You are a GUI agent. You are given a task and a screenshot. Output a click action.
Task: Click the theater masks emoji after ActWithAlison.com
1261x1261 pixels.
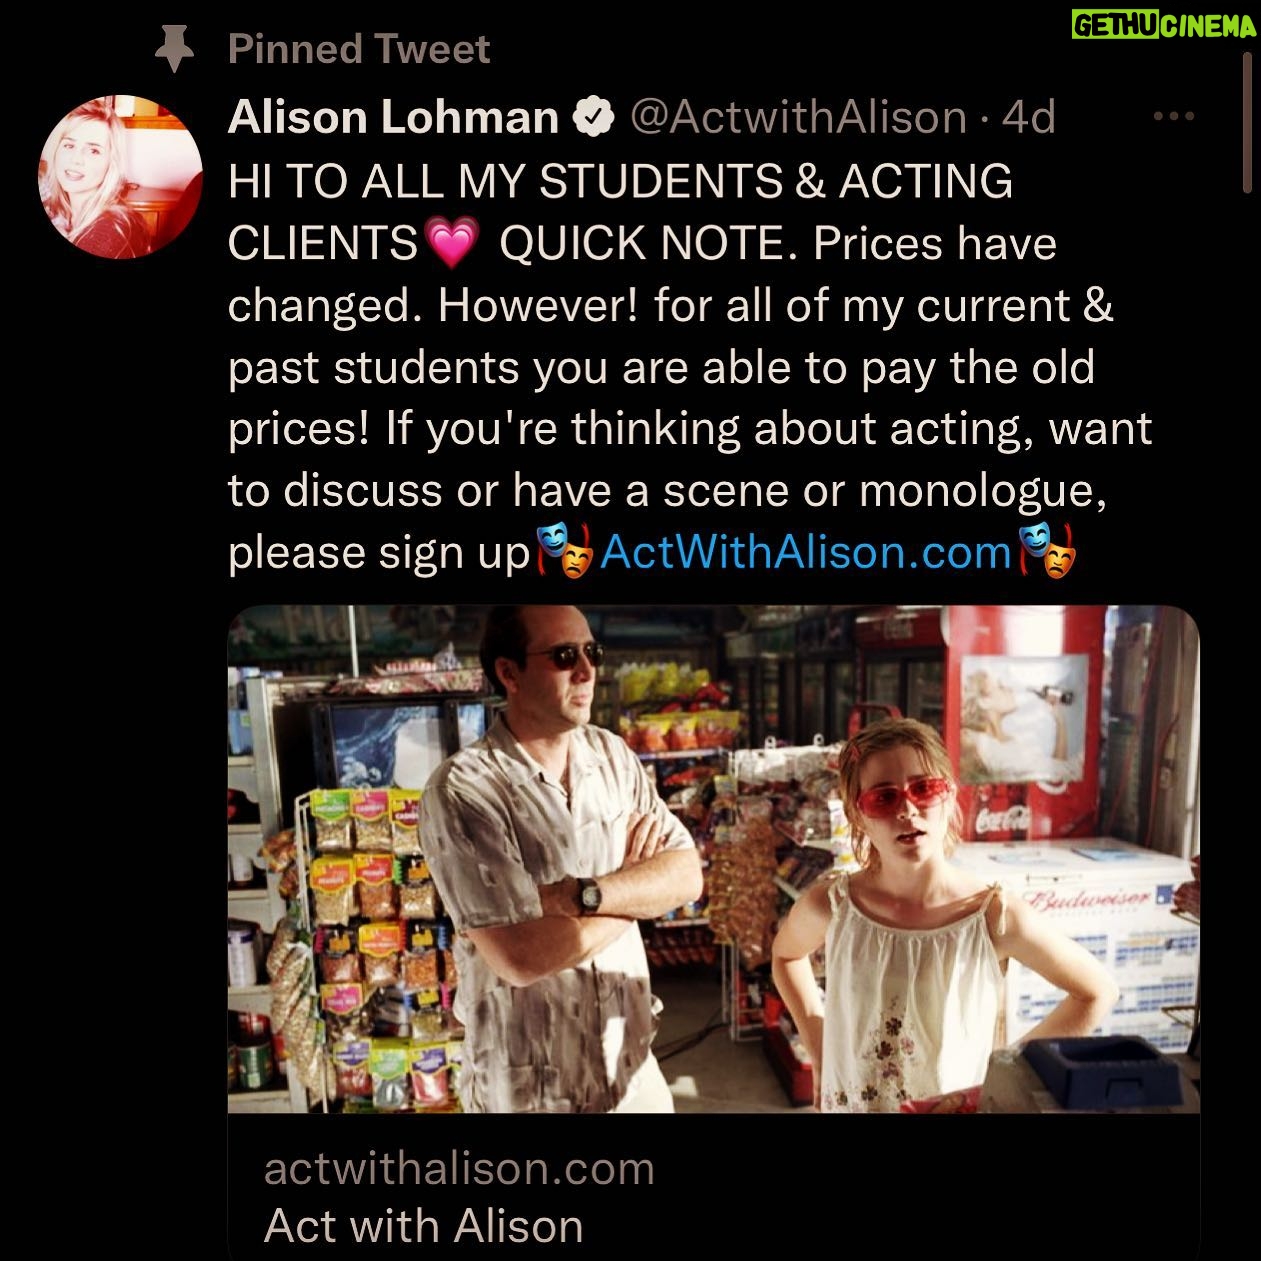point(1046,552)
